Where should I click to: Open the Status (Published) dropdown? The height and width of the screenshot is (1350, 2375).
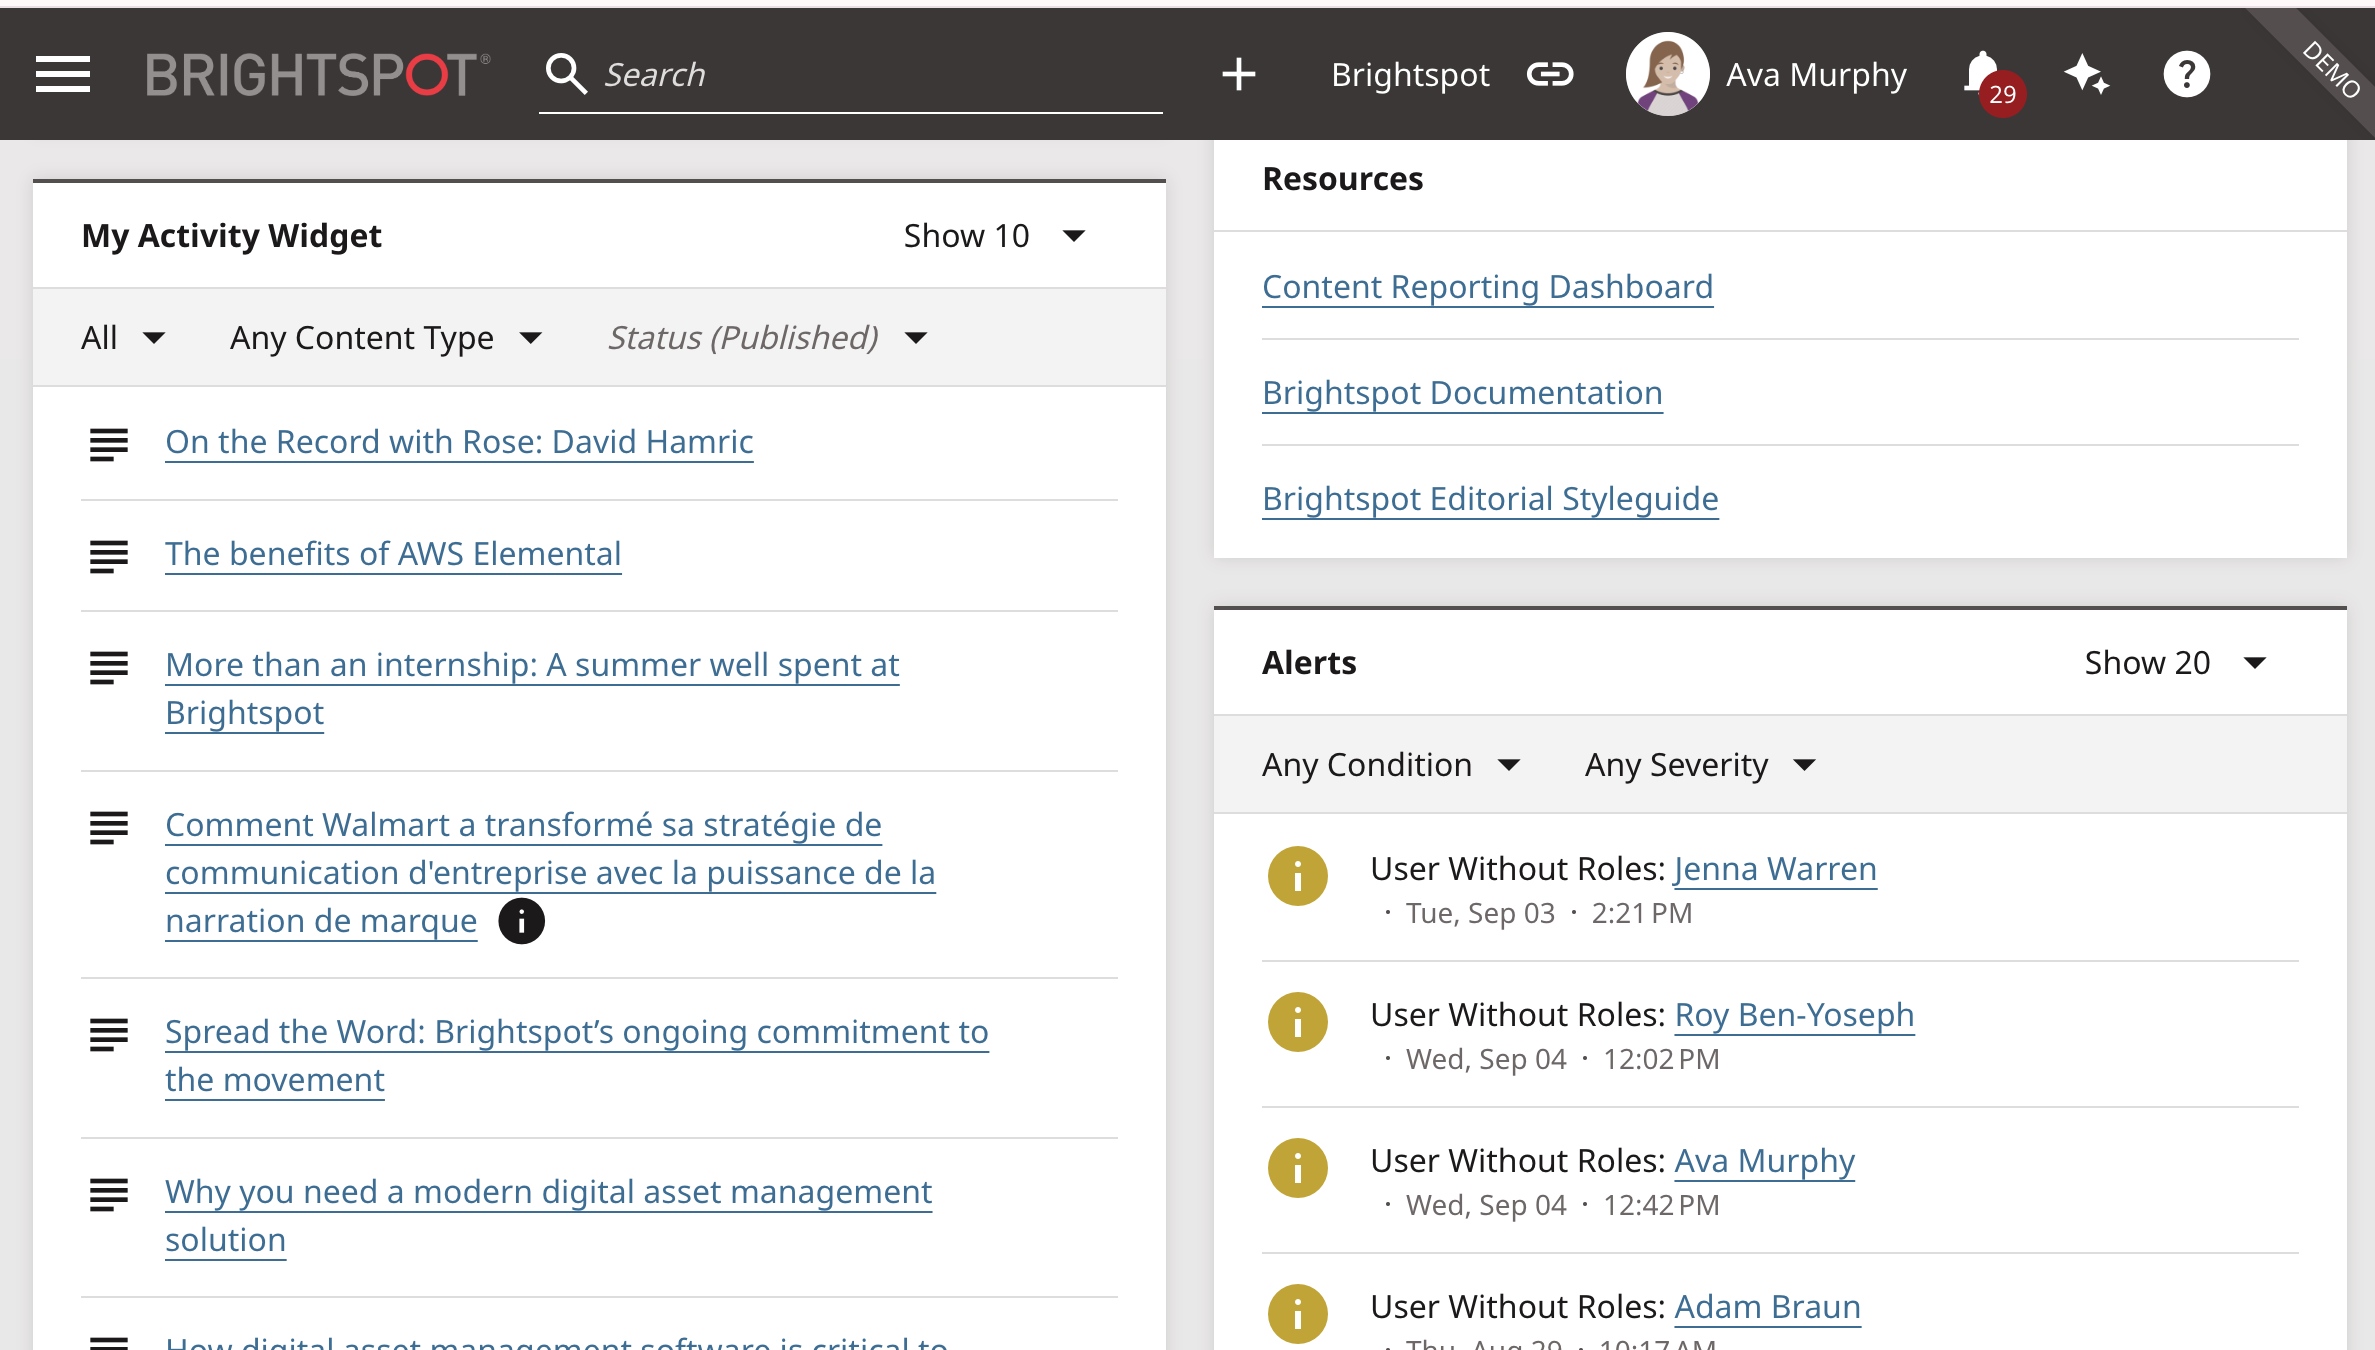point(768,338)
